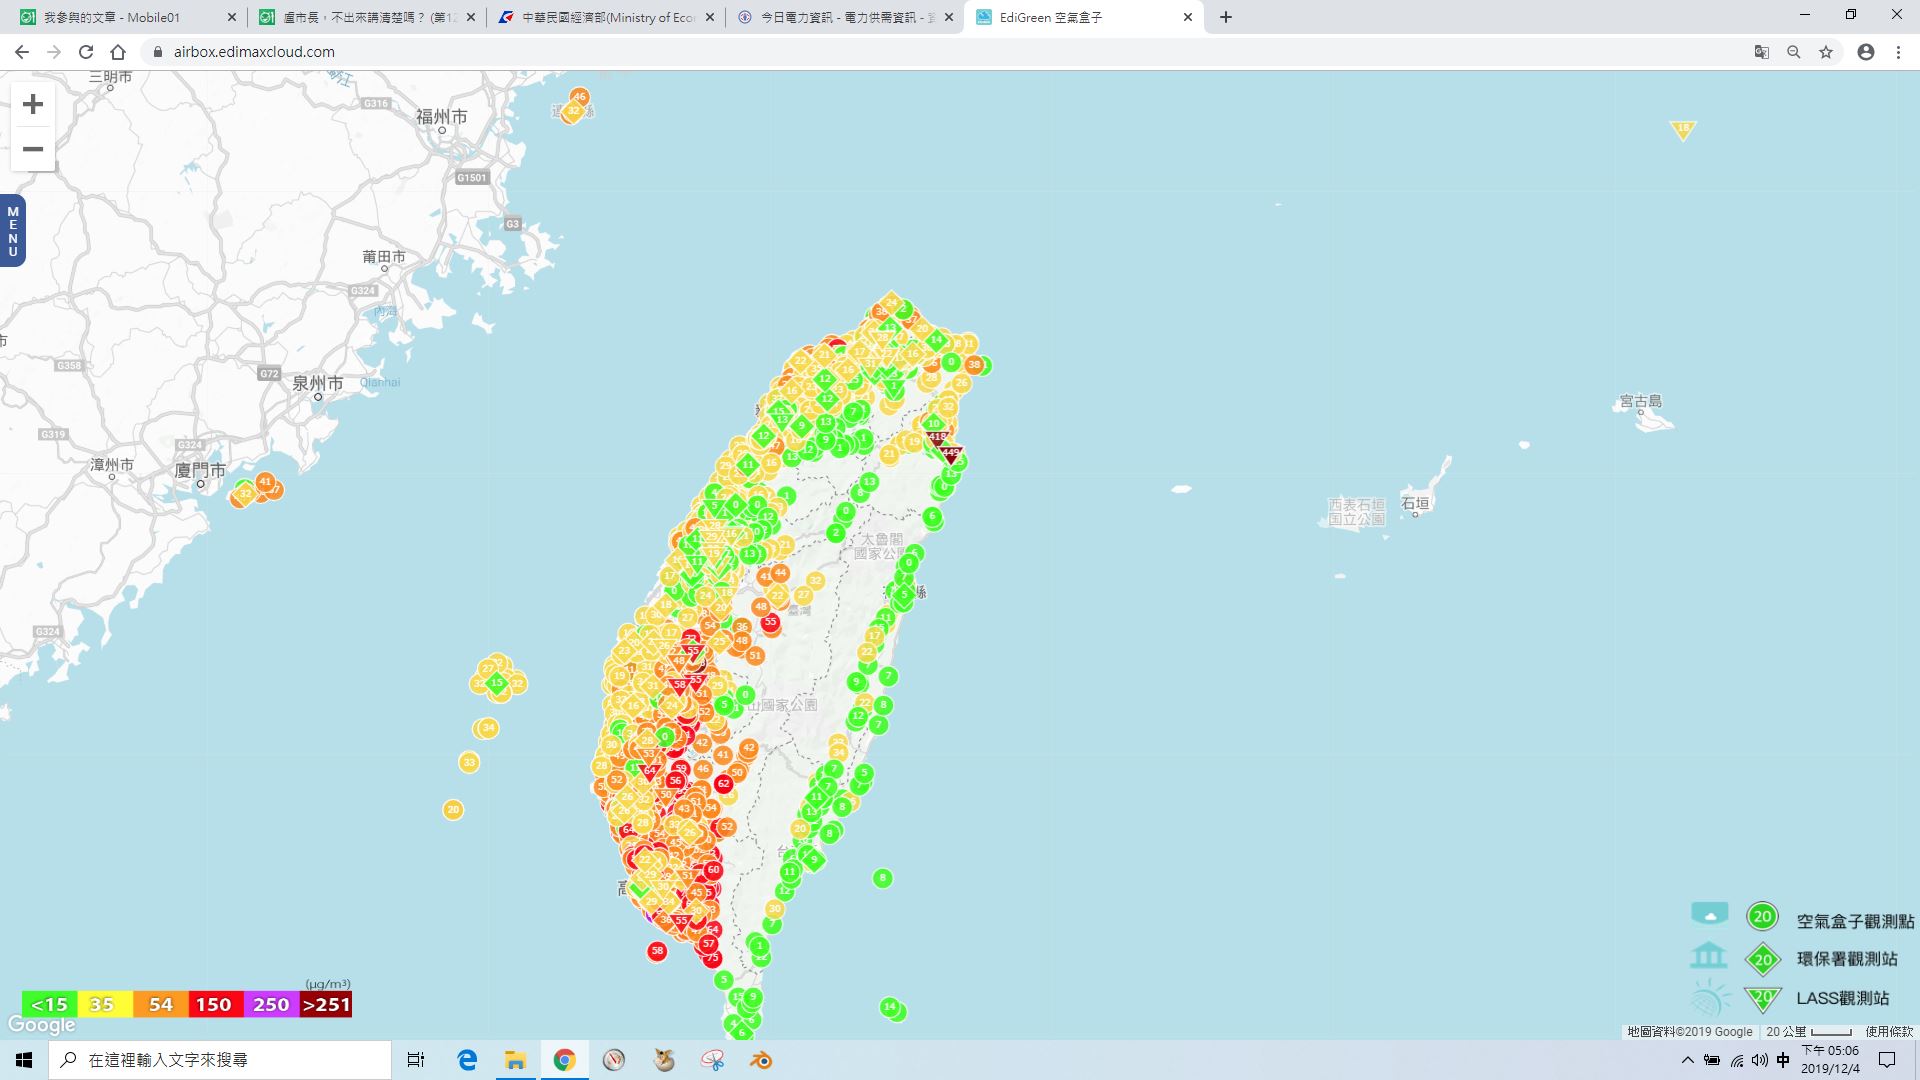Close the Mobile01 tab
This screenshot has height=1080, width=1920.
click(x=232, y=17)
